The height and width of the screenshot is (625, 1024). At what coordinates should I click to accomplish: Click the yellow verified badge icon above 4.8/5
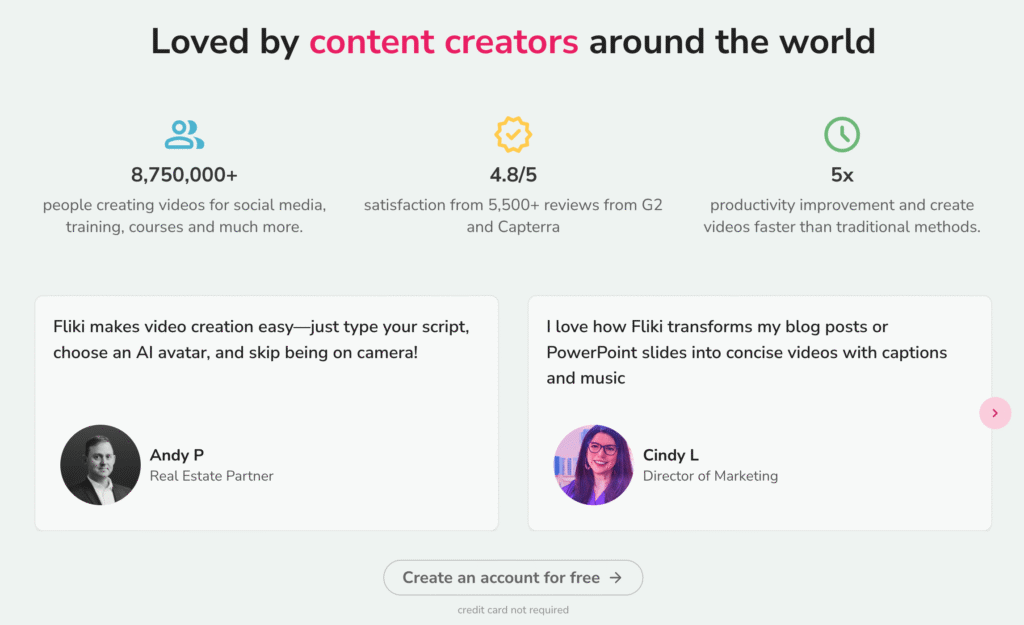[513, 135]
